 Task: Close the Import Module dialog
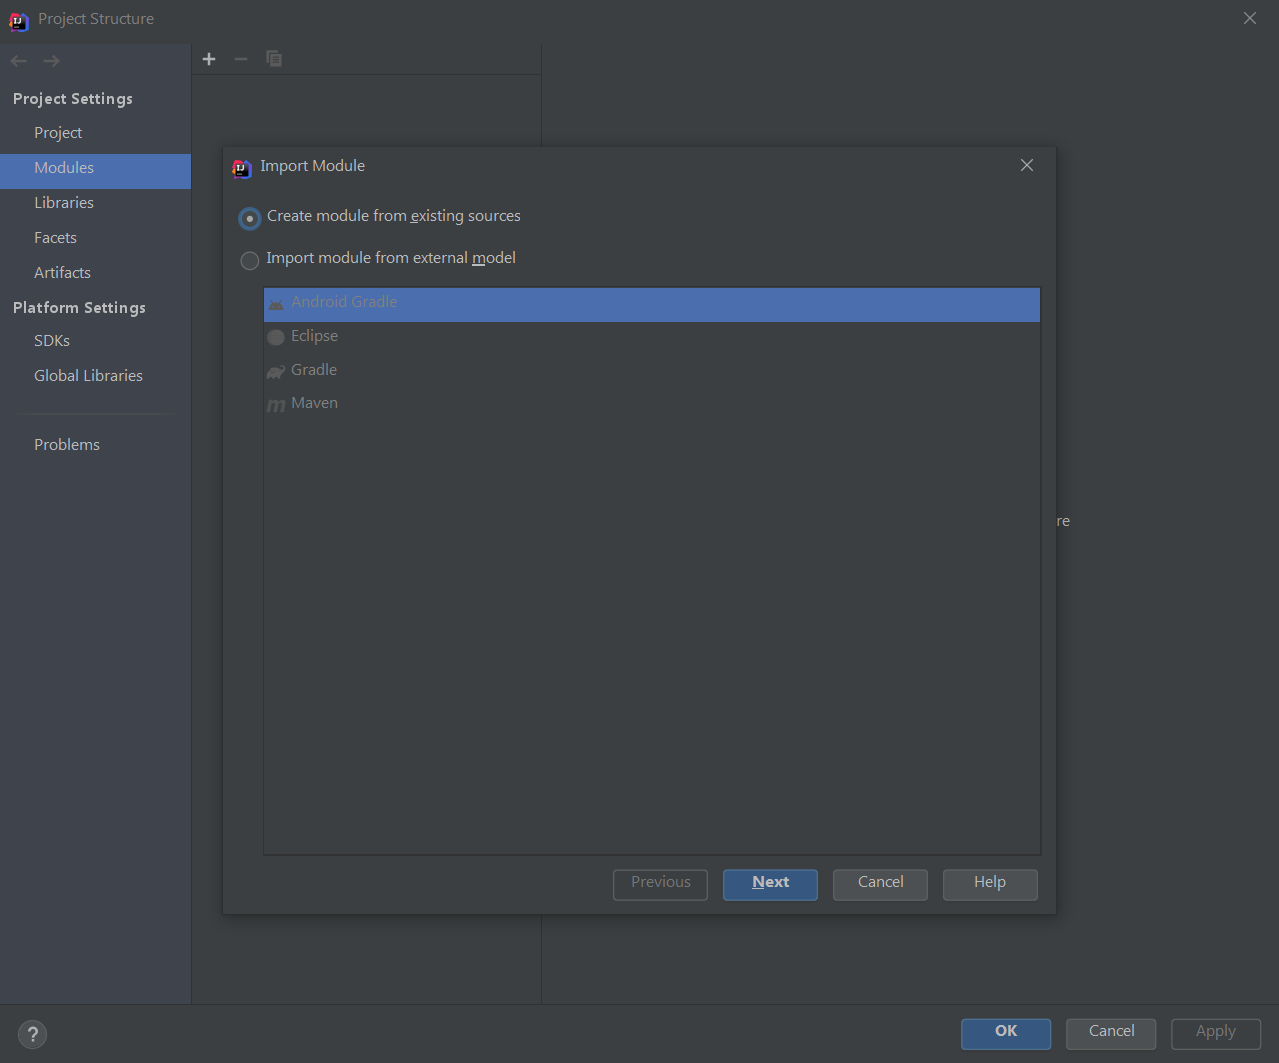pos(1027,165)
